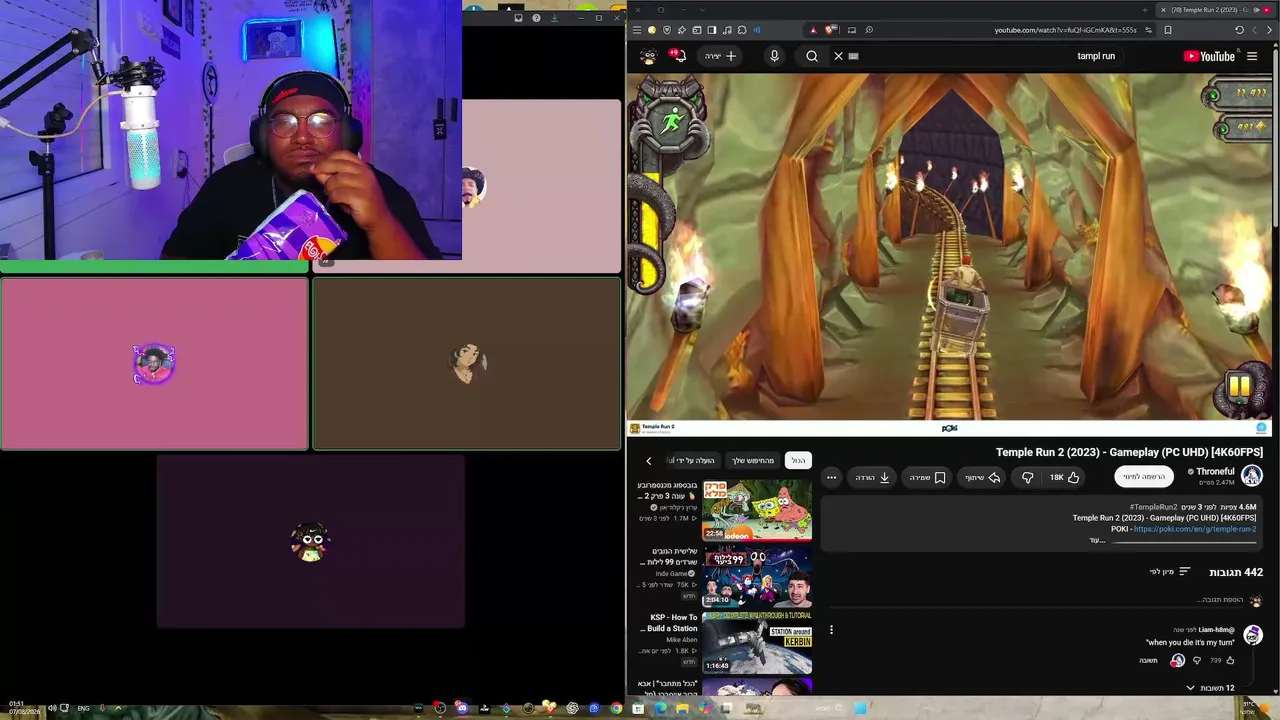The image size is (1280, 720).
Task: Click the dark purple avatar tile in call window
Action: (310, 542)
